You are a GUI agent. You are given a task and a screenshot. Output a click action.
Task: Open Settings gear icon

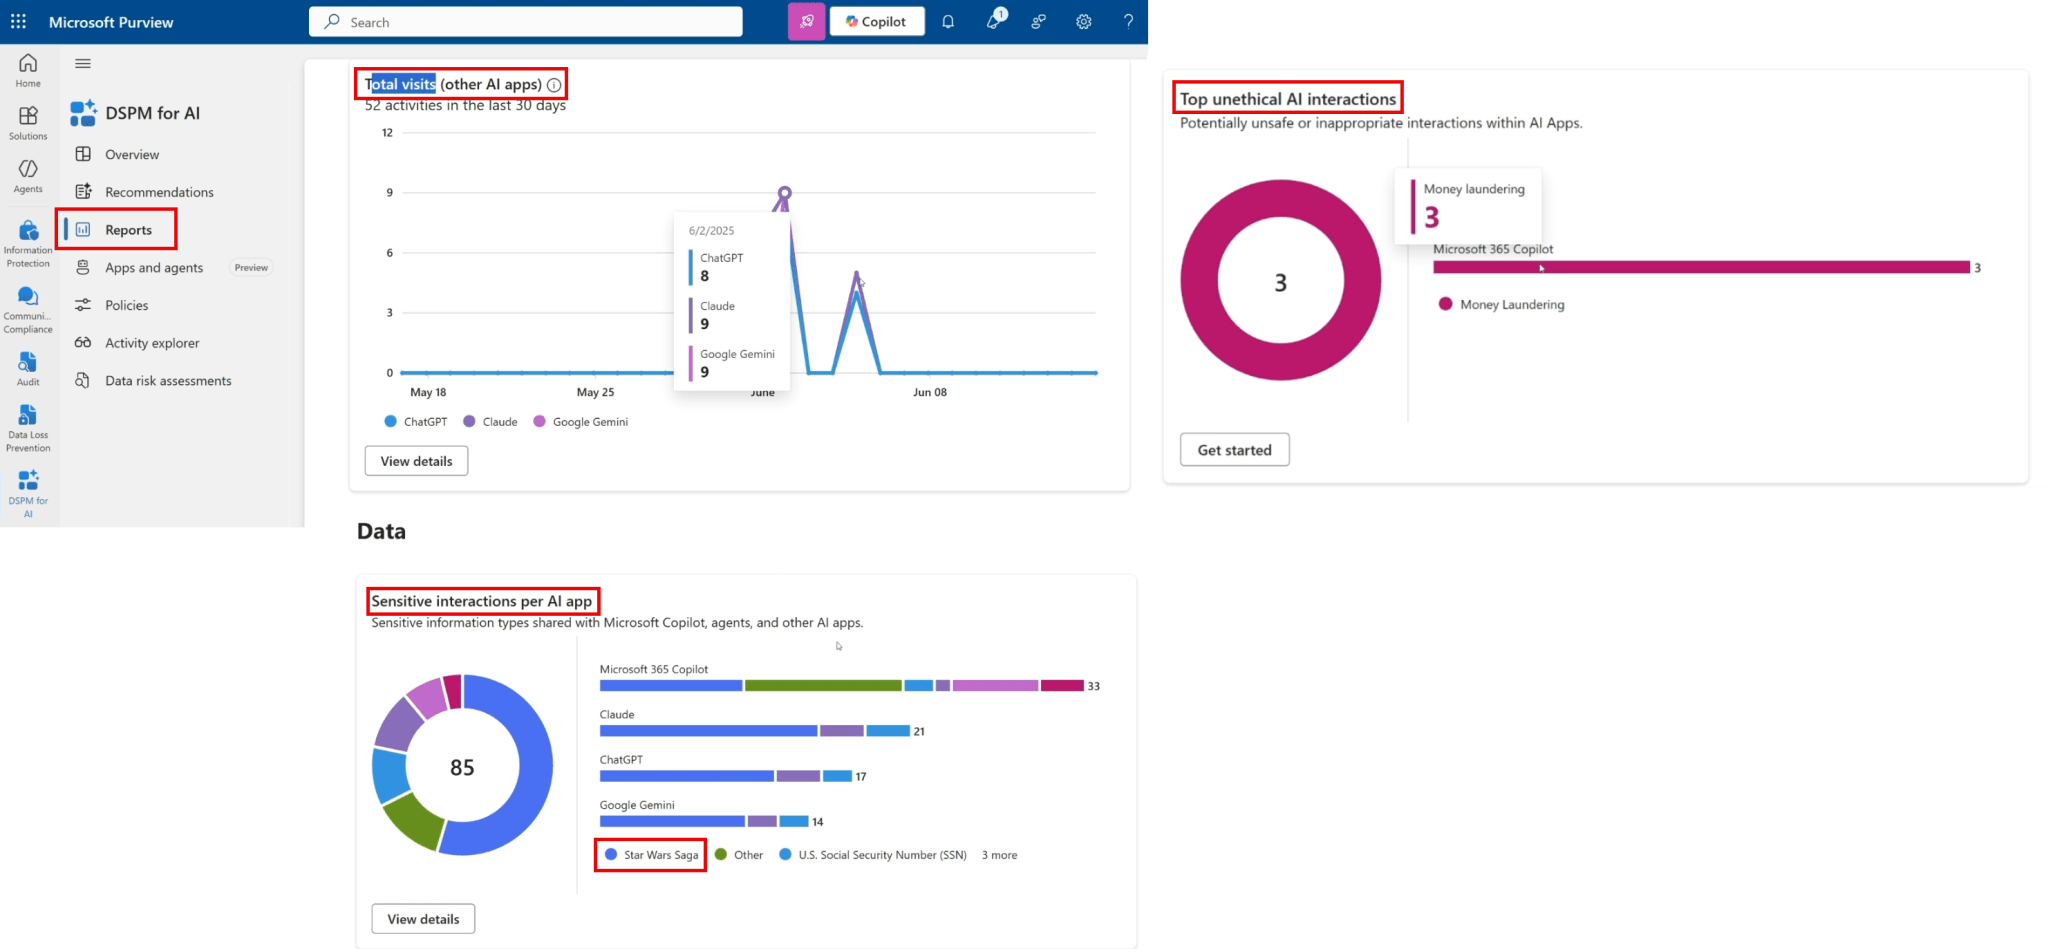tap(1083, 21)
